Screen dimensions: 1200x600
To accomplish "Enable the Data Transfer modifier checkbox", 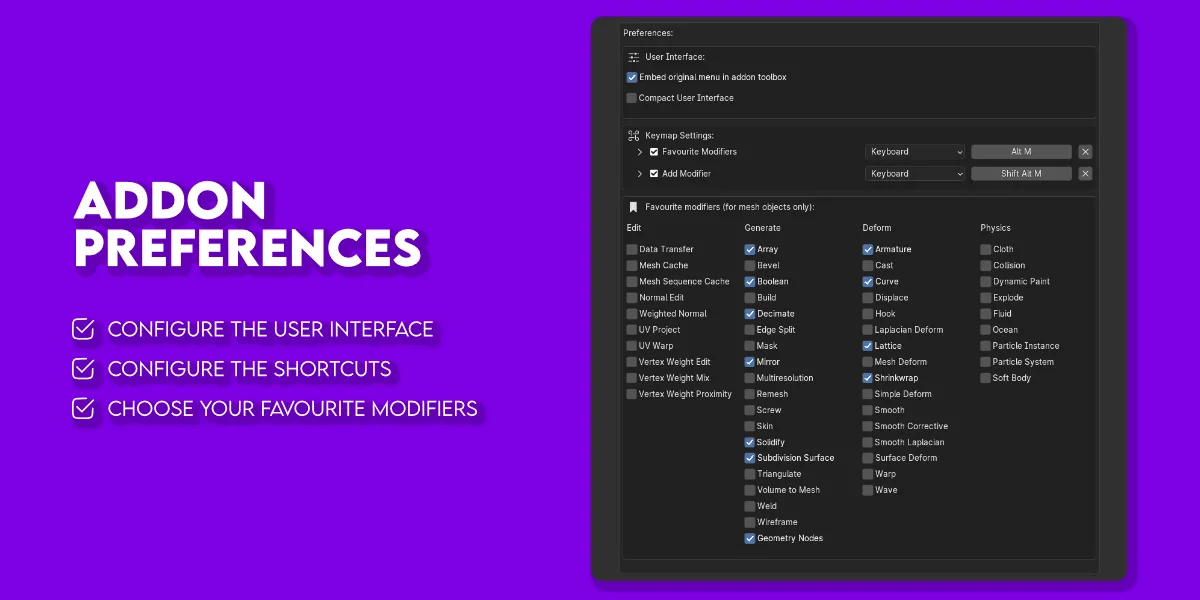I will tap(632, 250).
